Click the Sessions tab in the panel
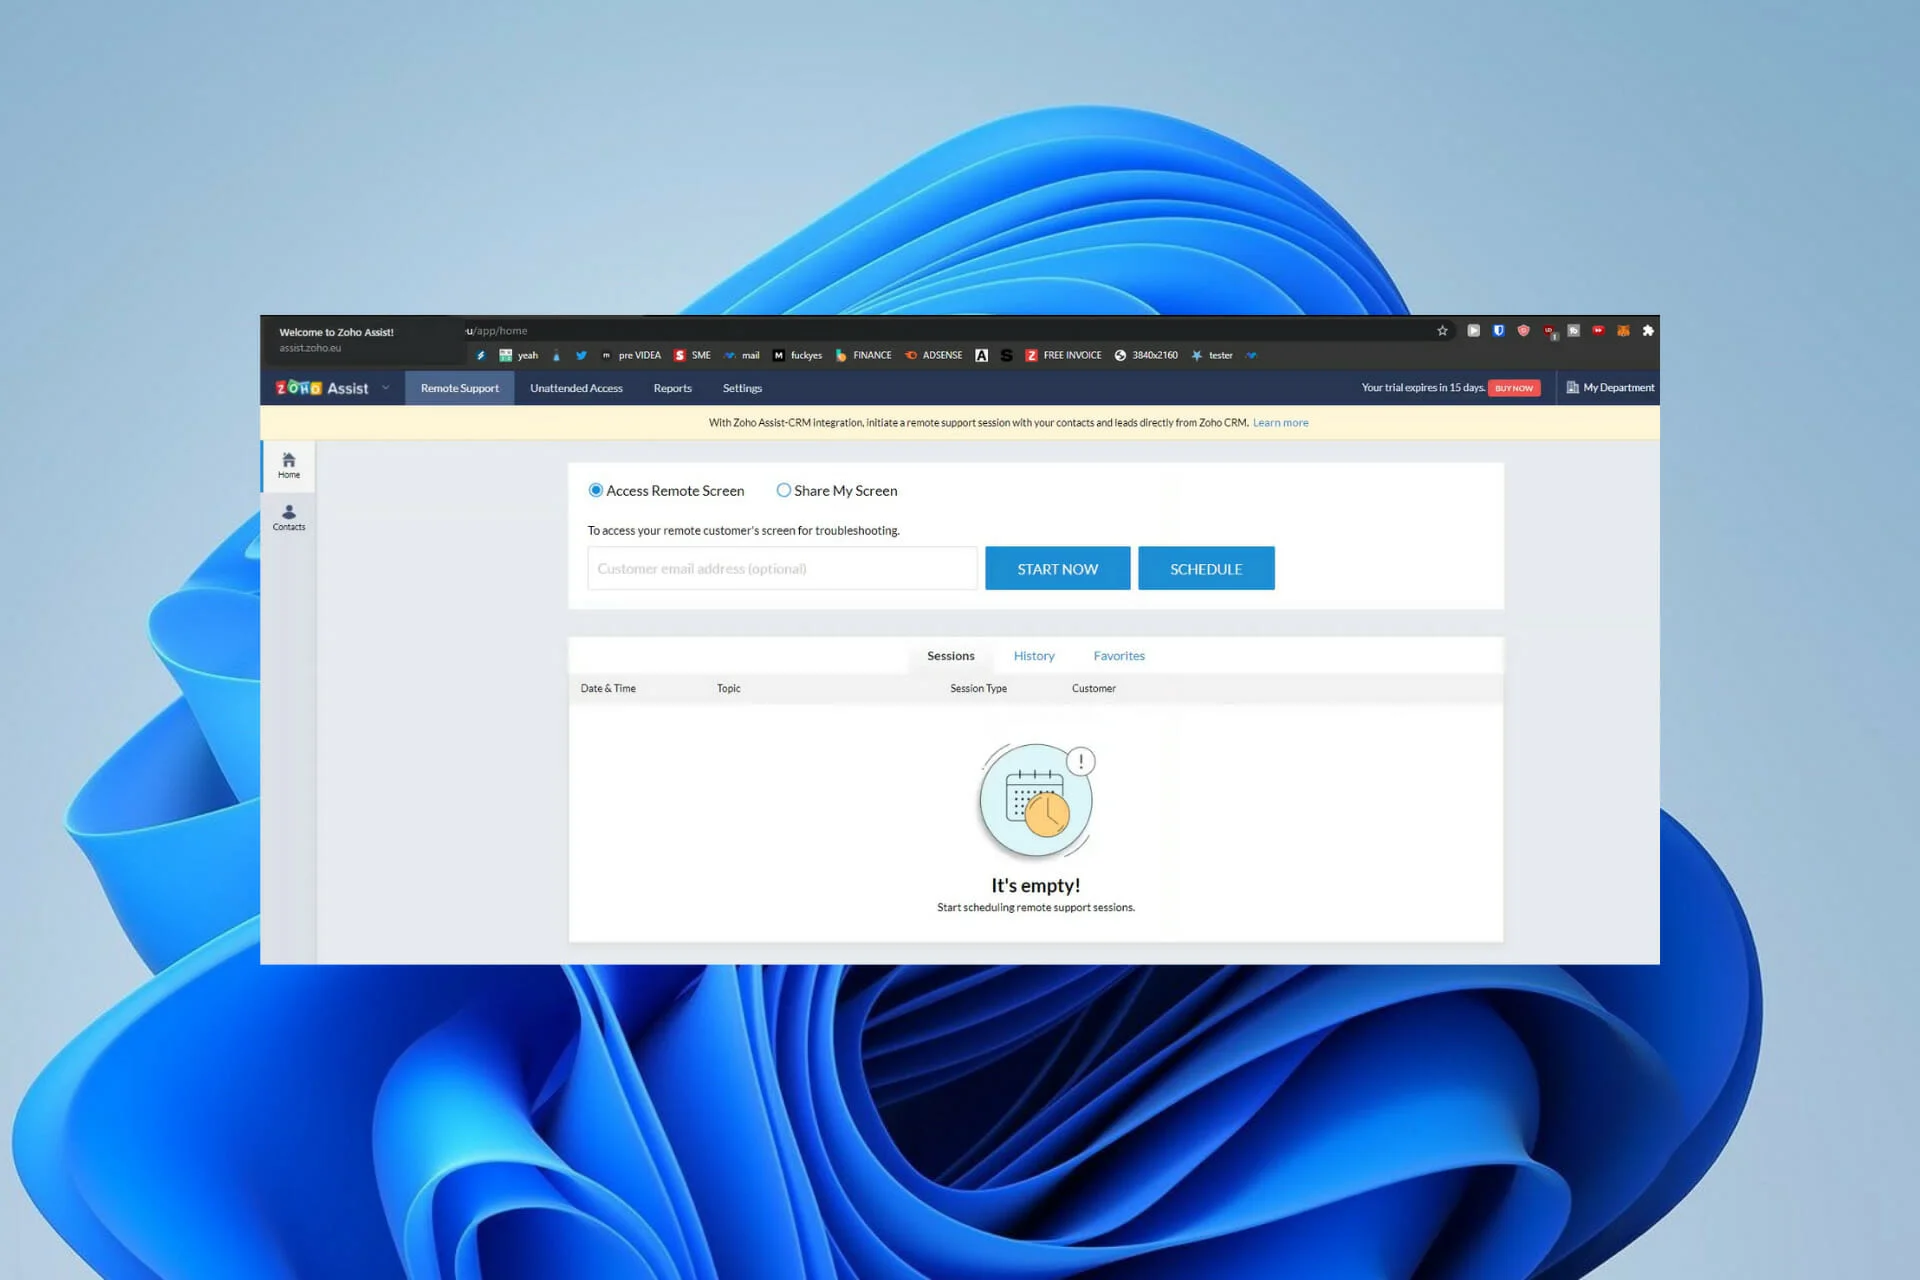1920x1280 pixels. coord(950,654)
